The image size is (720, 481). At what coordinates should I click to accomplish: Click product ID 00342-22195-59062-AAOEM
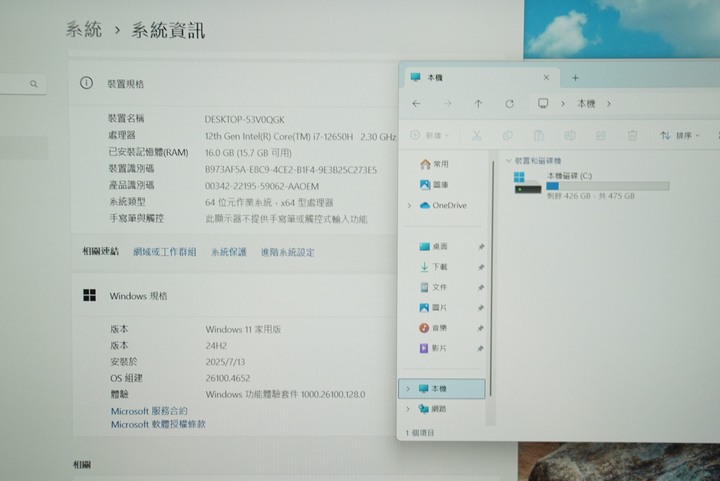[x=262, y=186]
